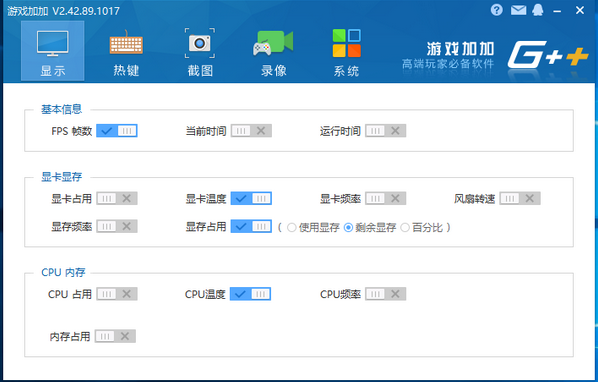Disable the 显存占用 switch

click(x=251, y=226)
